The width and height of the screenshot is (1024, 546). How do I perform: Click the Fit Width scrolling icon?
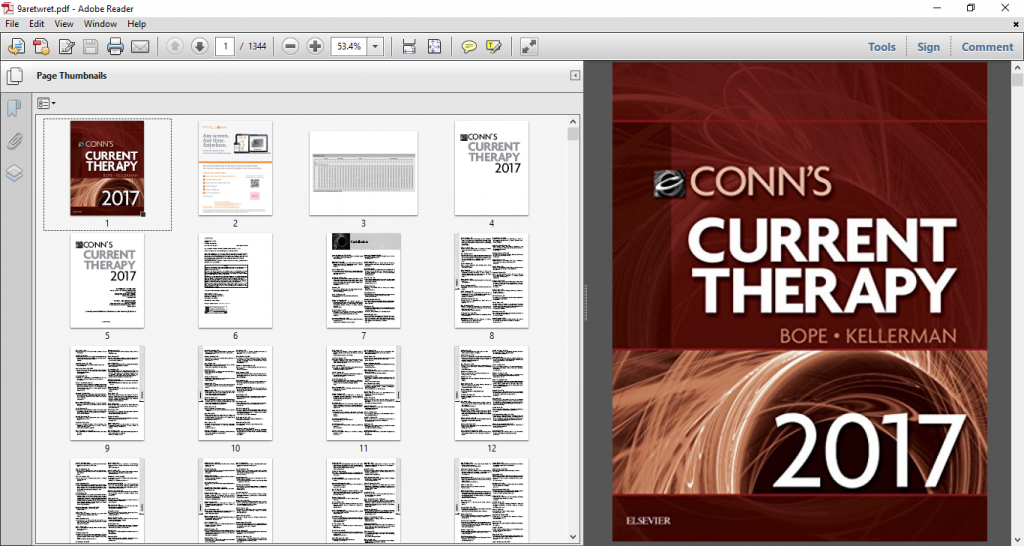[409, 46]
